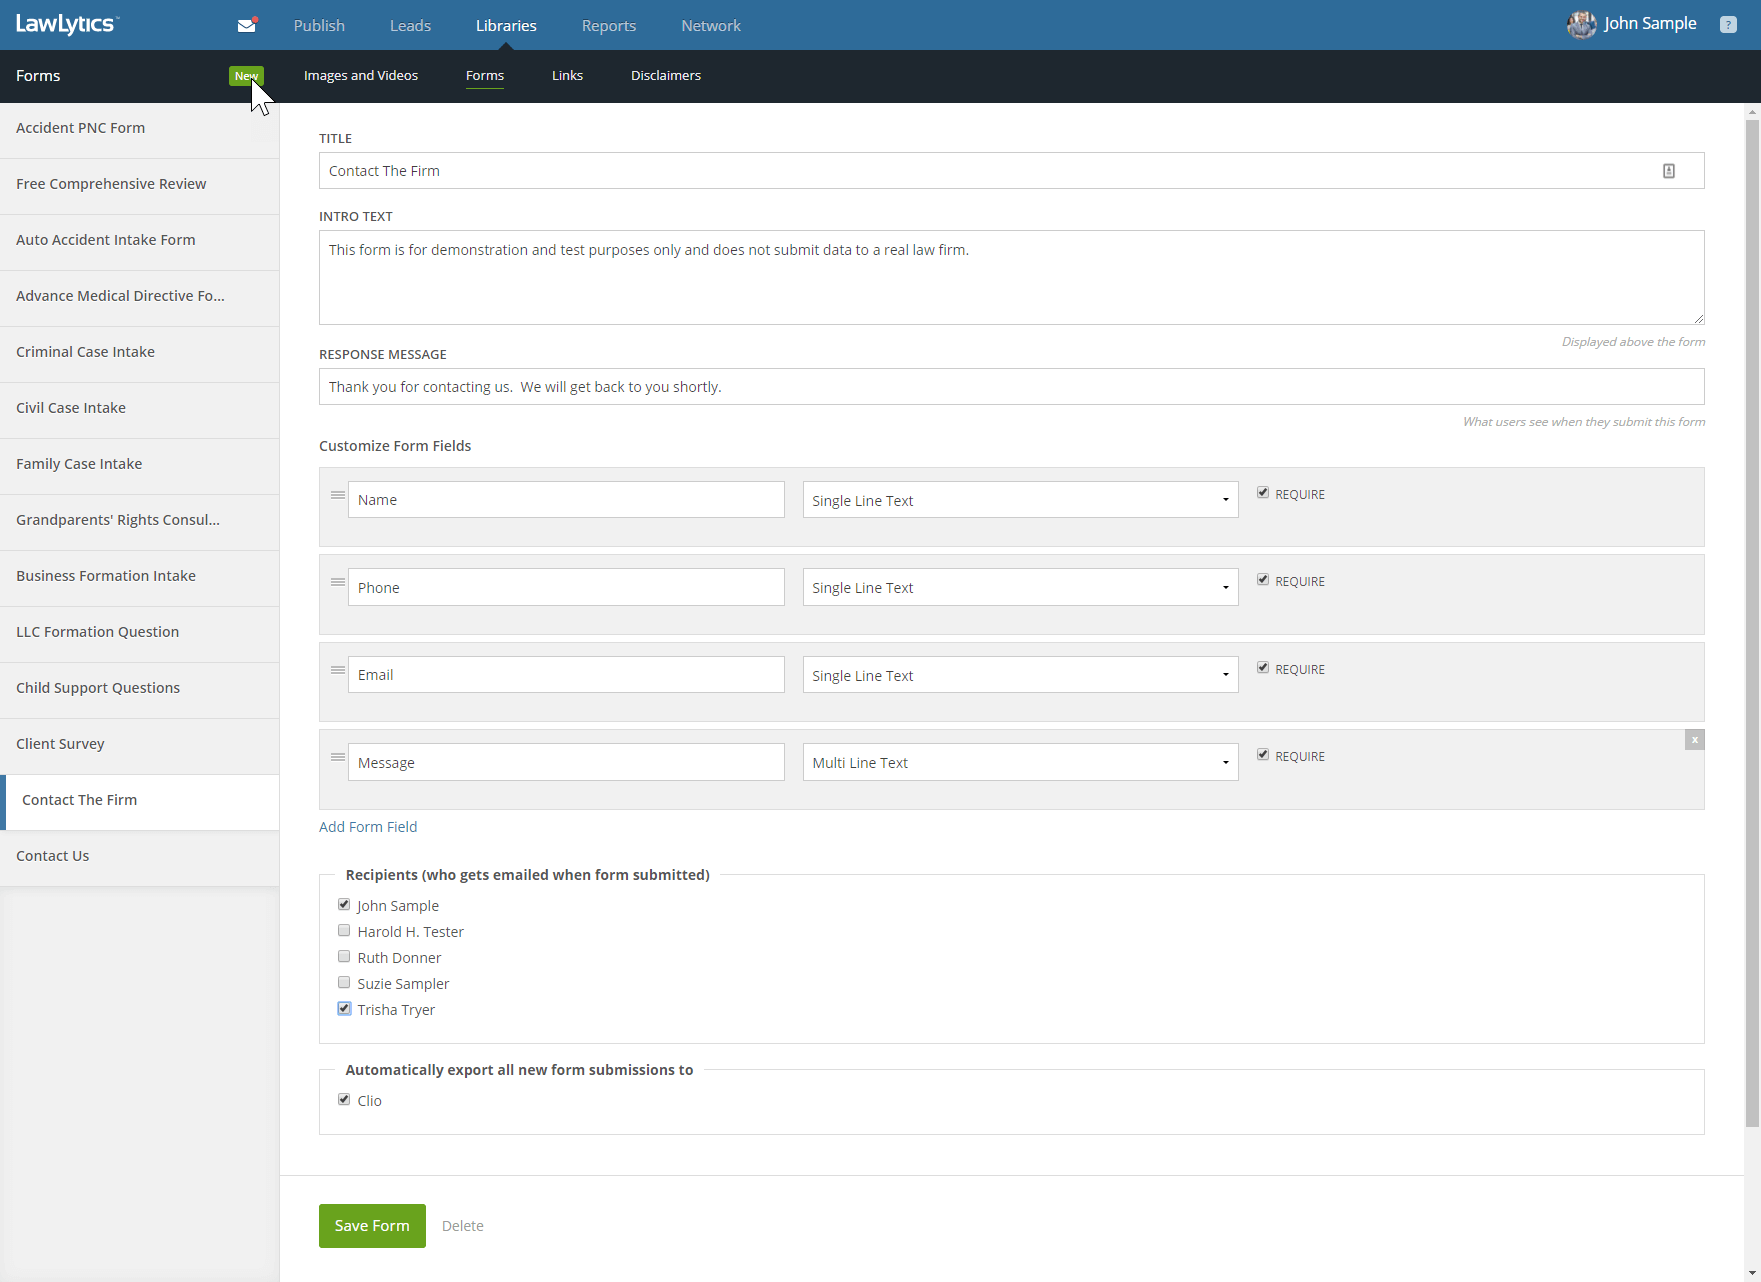The height and width of the screenshot is (1282, 1761).
Task: Open the Reports menu
Action: point(608,26)
